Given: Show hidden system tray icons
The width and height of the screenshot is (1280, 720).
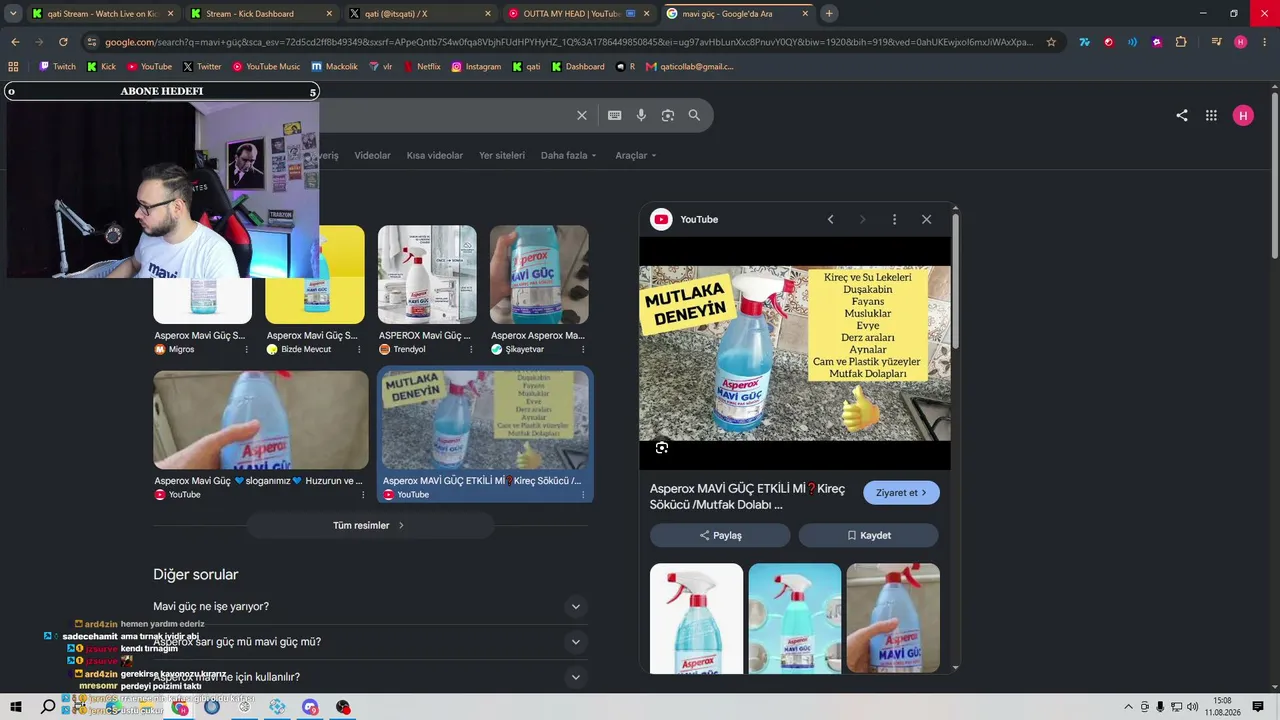Looking at the screenshot, I should tap(1129, 707).
